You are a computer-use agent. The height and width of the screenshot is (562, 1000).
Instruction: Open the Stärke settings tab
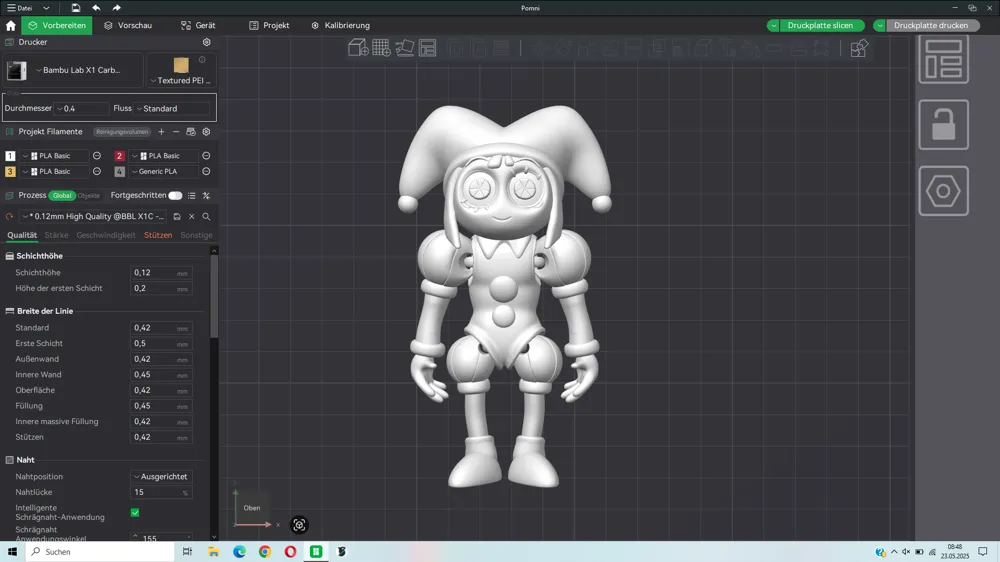coord(56,235)
